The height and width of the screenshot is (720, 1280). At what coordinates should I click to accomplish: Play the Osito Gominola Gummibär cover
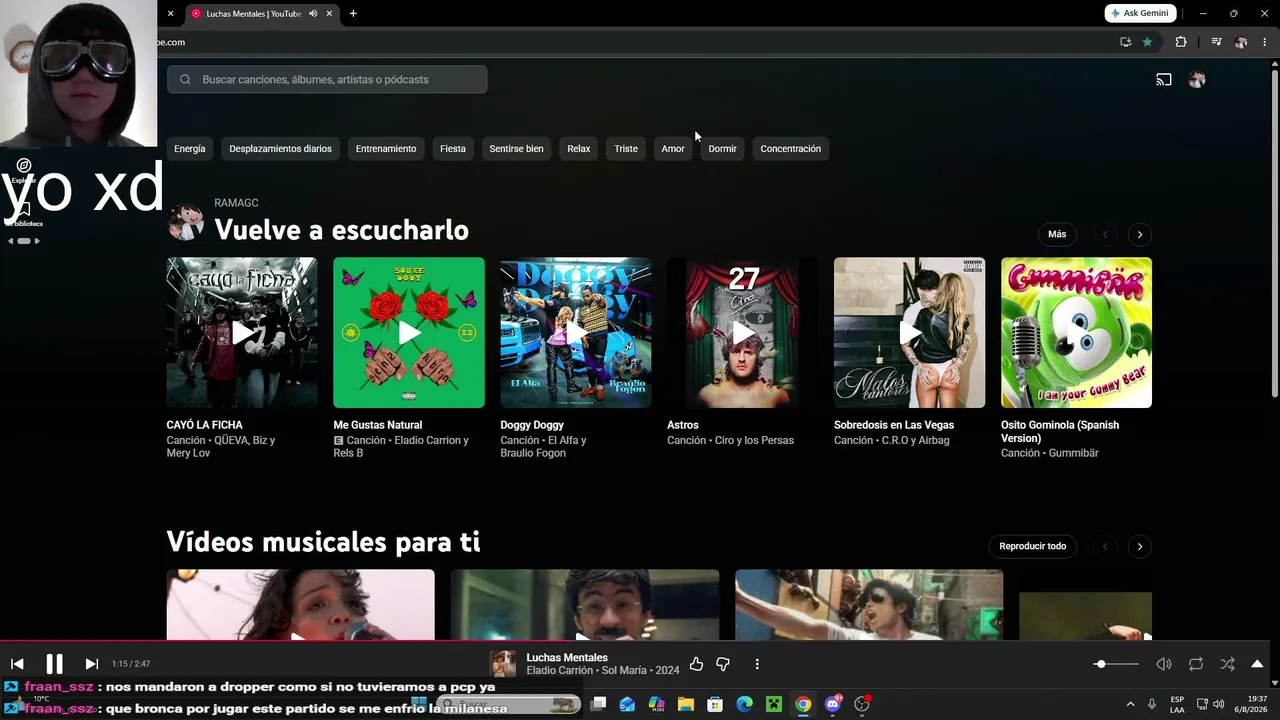[1077, 333]
